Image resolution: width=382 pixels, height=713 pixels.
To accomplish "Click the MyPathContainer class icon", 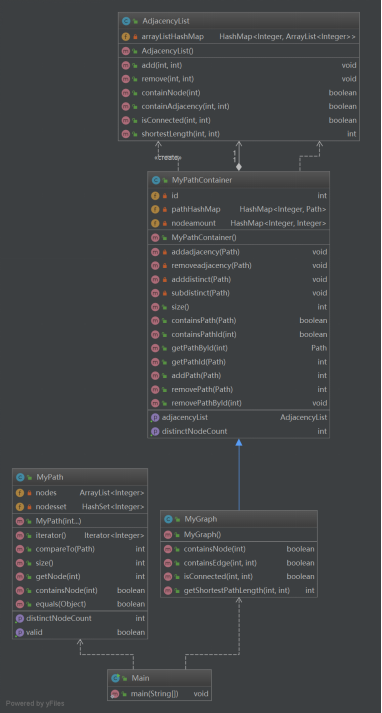I will [x=156, y=180].
